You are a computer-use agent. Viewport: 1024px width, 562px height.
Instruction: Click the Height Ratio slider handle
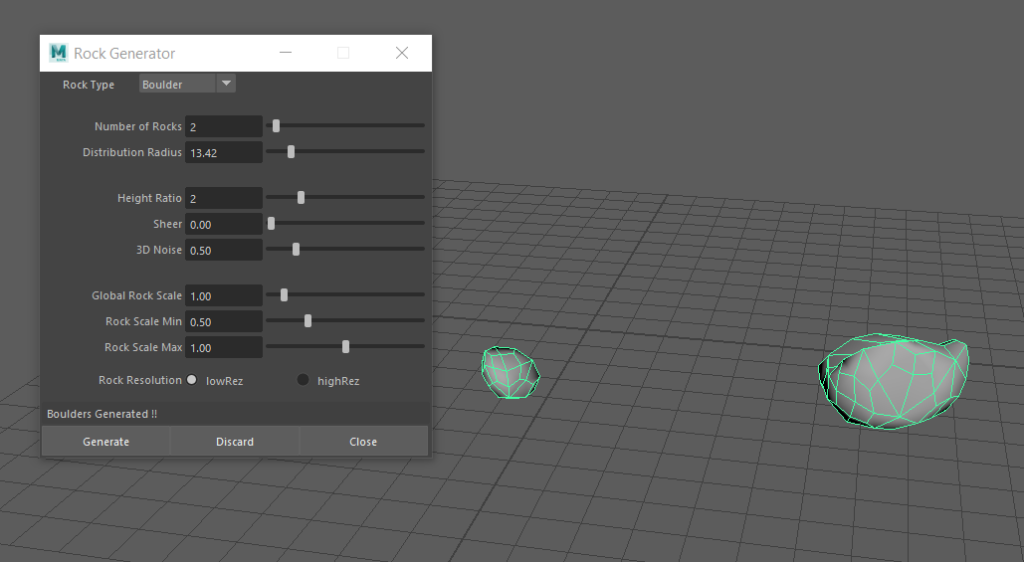pos(301,197)
